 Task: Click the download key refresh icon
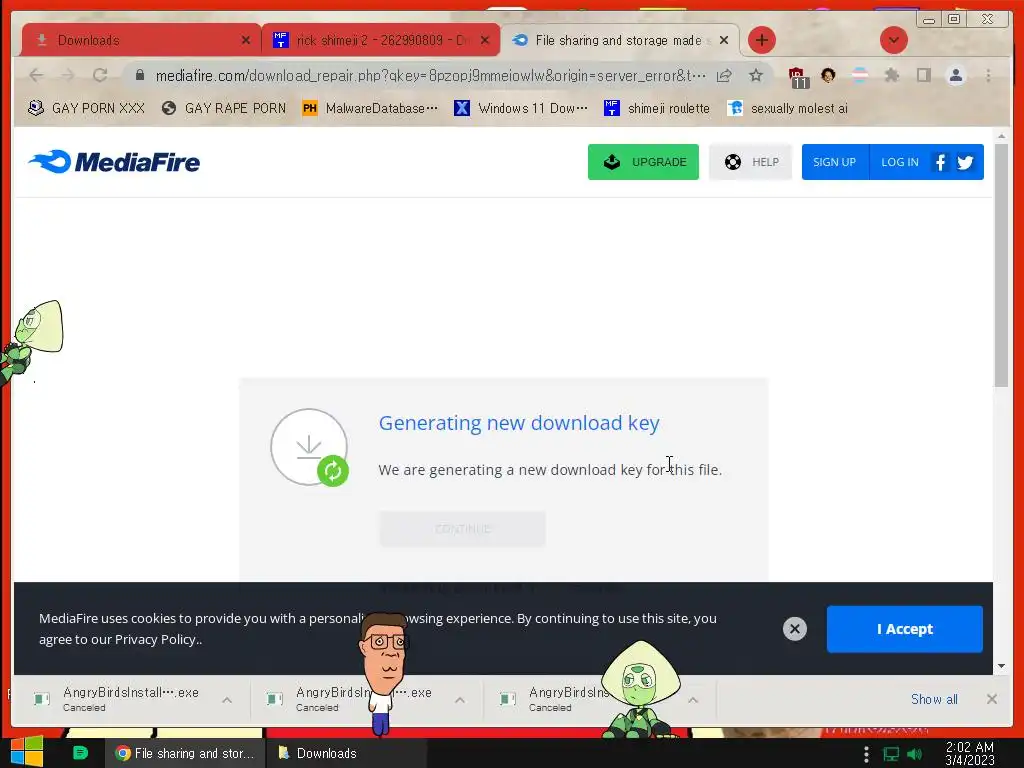tap(333, 471)
